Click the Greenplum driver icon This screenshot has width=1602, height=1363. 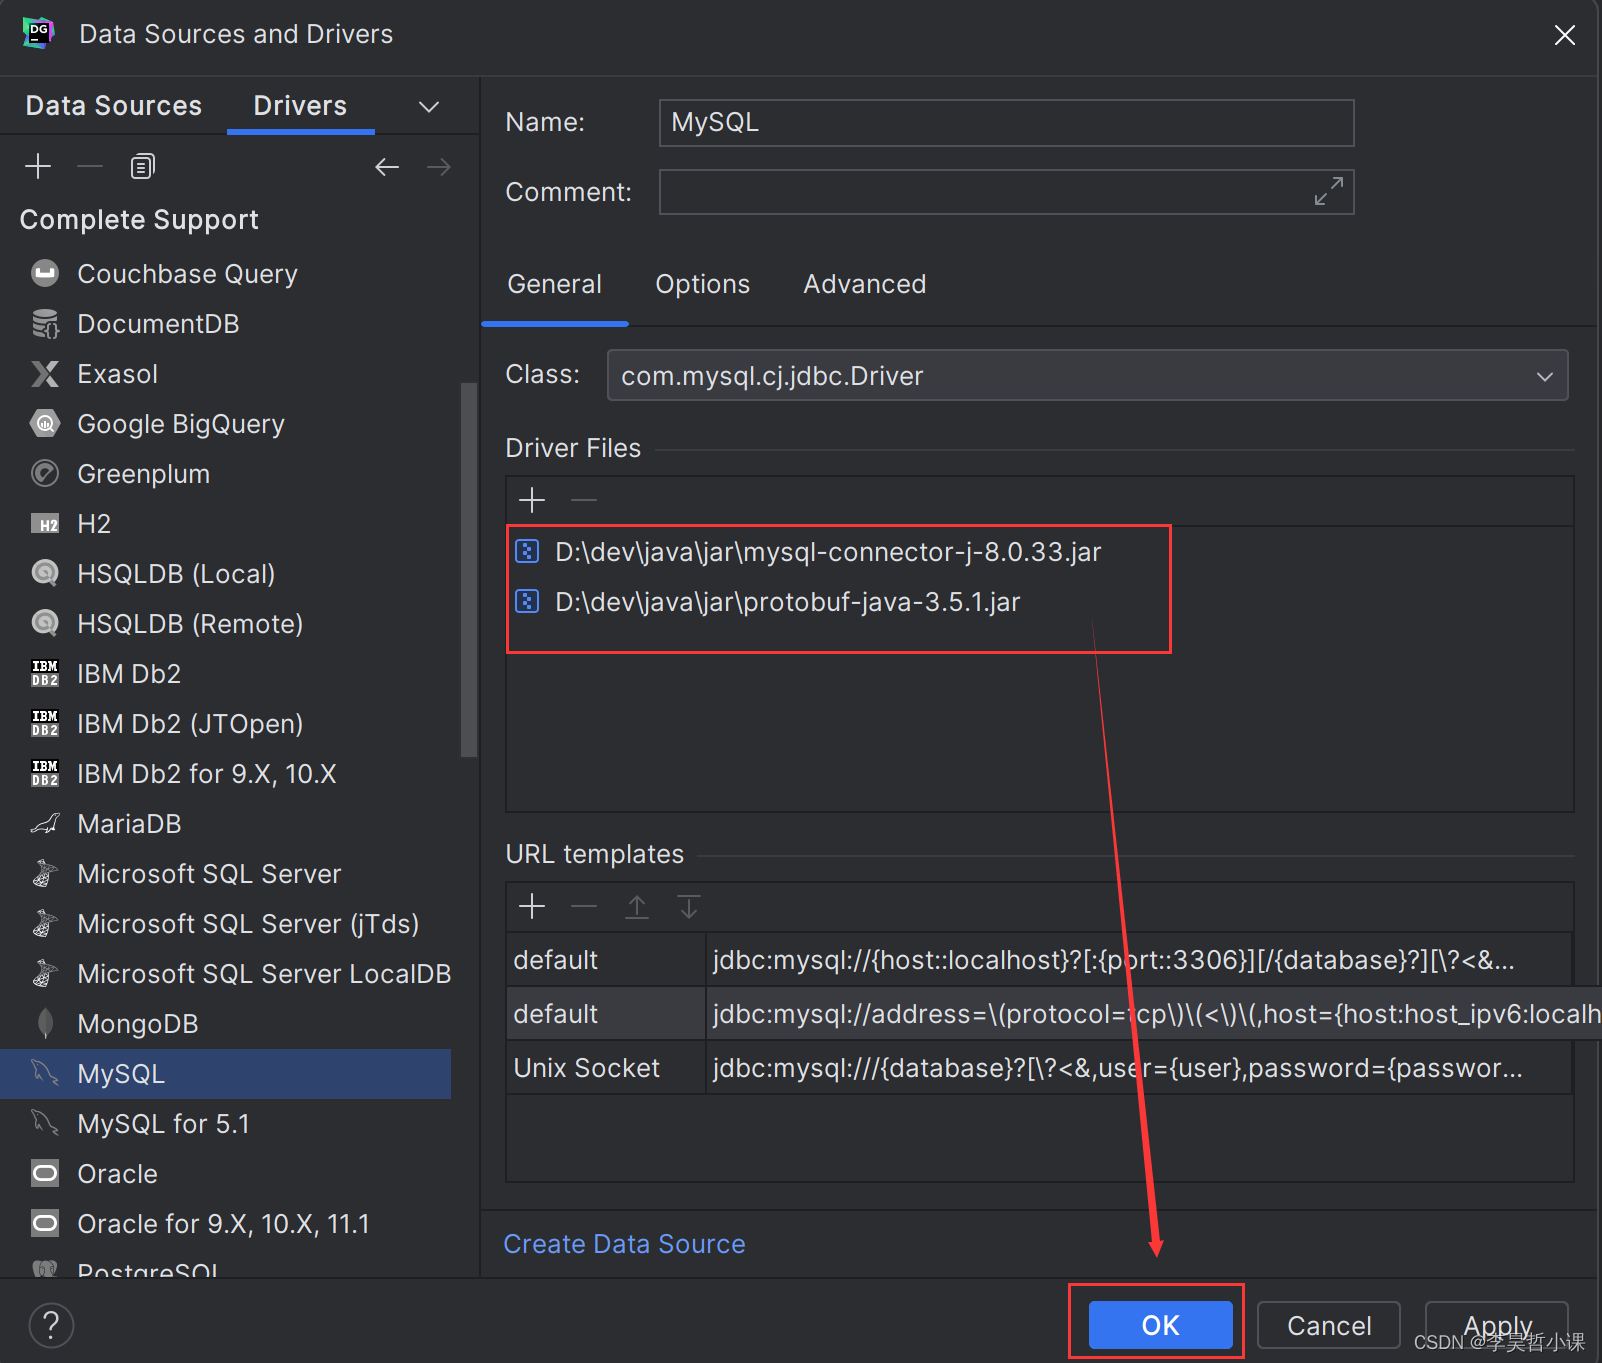click(x=45, y=473)
